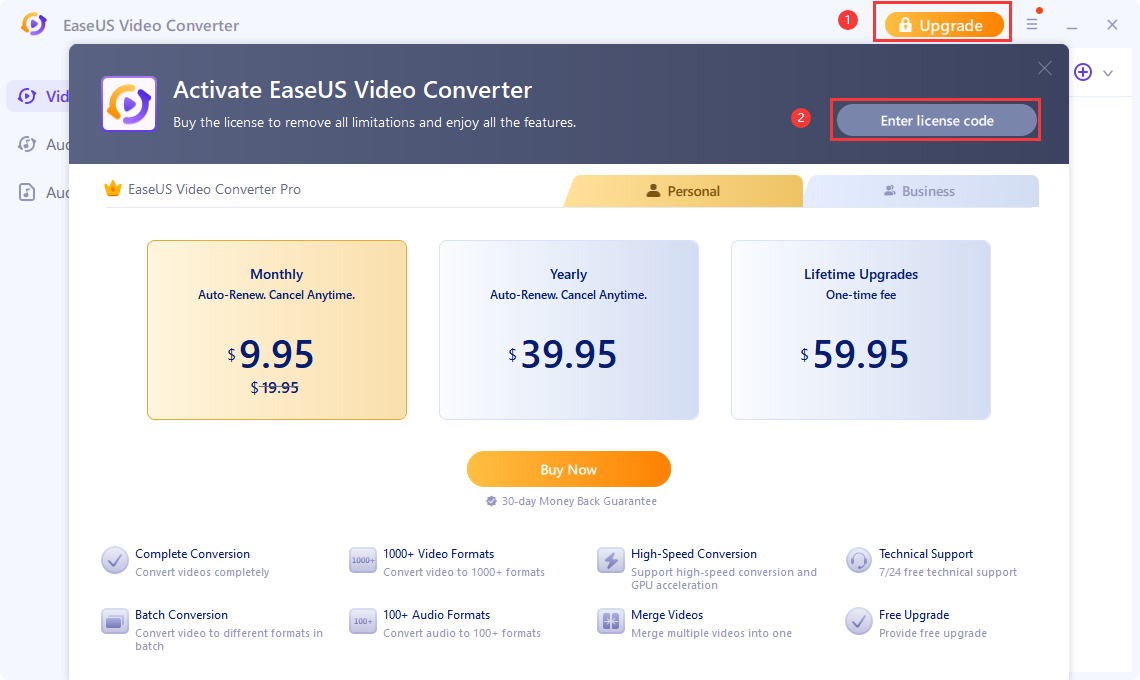Click the Buy Now button
The width and height of the screenshot is (1140, 680).
[x=569, y=469]
